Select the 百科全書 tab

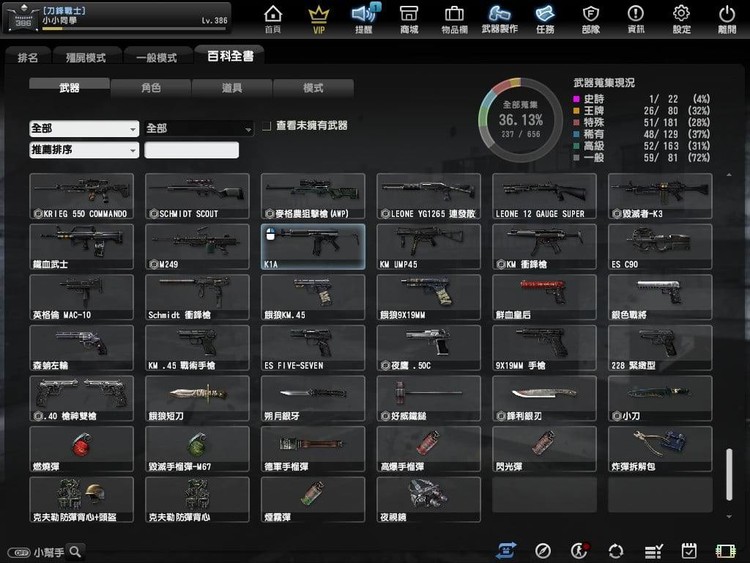click(230, 56)
